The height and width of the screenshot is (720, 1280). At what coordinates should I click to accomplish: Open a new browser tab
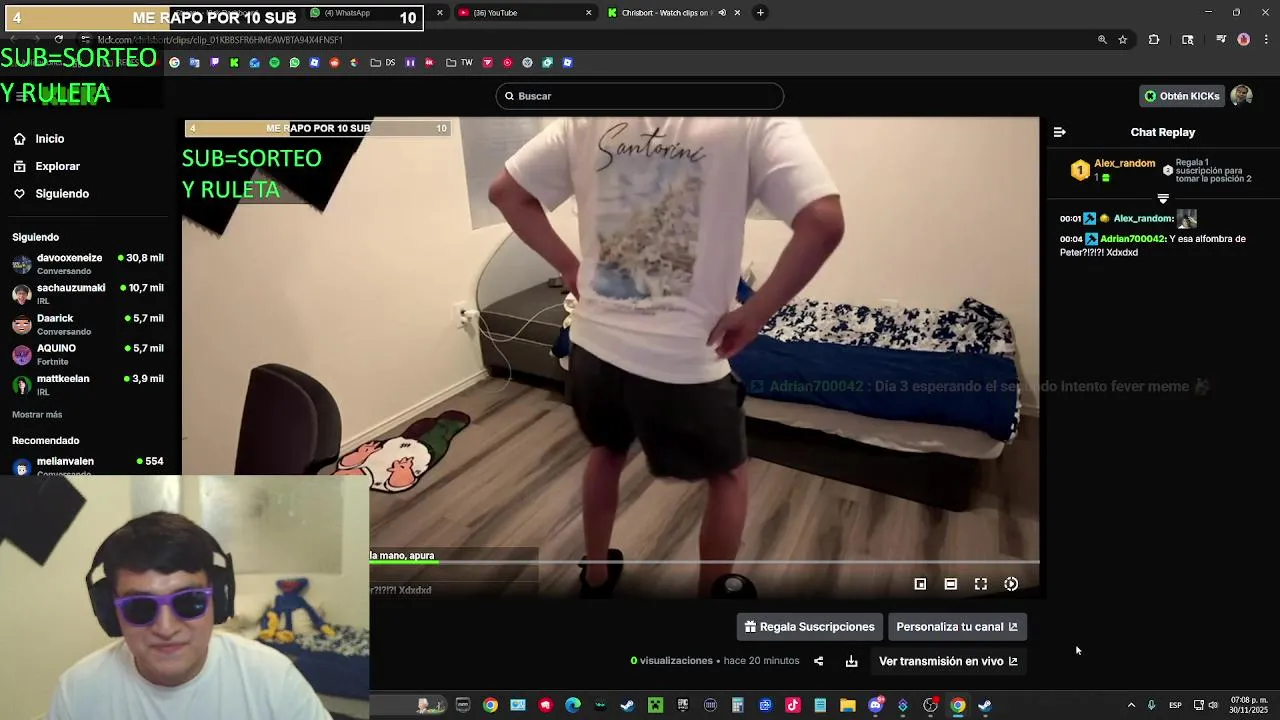[x=760, y=13]
